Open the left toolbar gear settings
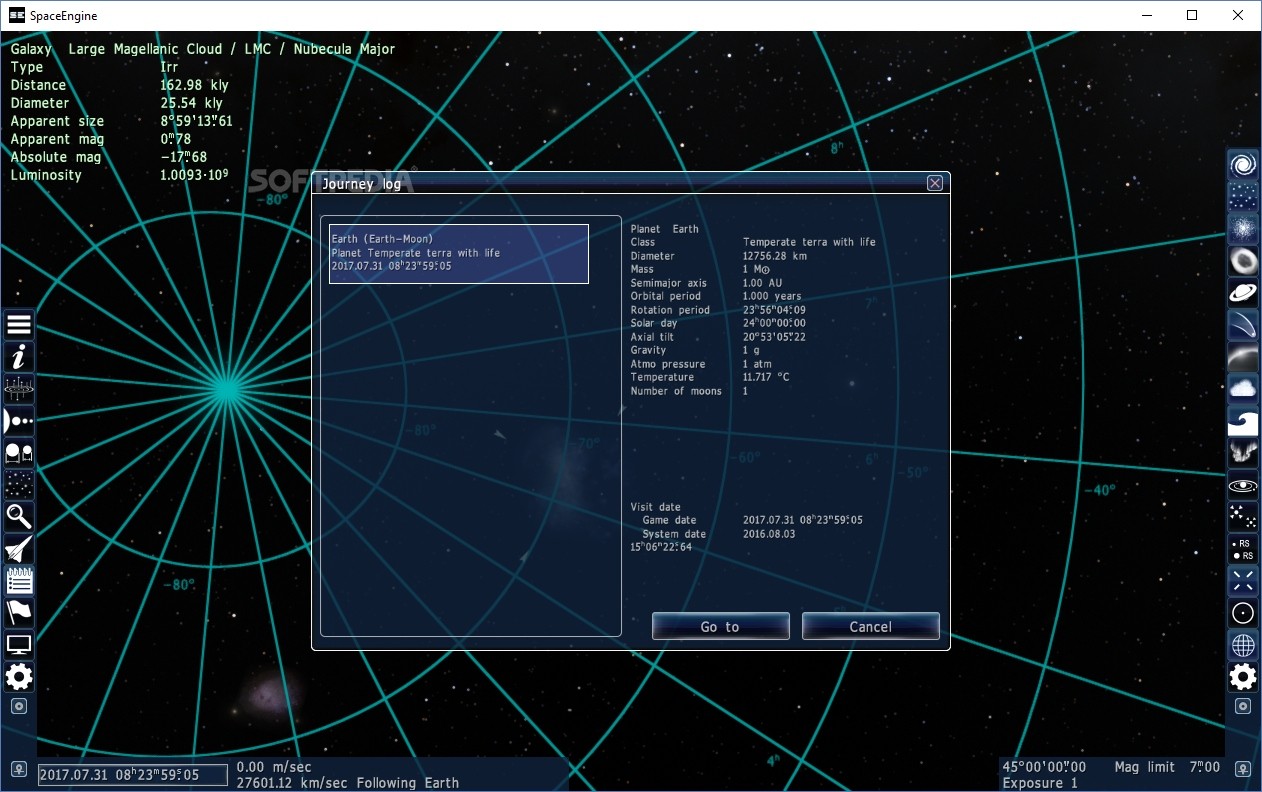The image size is (1262, 792). pyautogui.click(x=19, y=677)
